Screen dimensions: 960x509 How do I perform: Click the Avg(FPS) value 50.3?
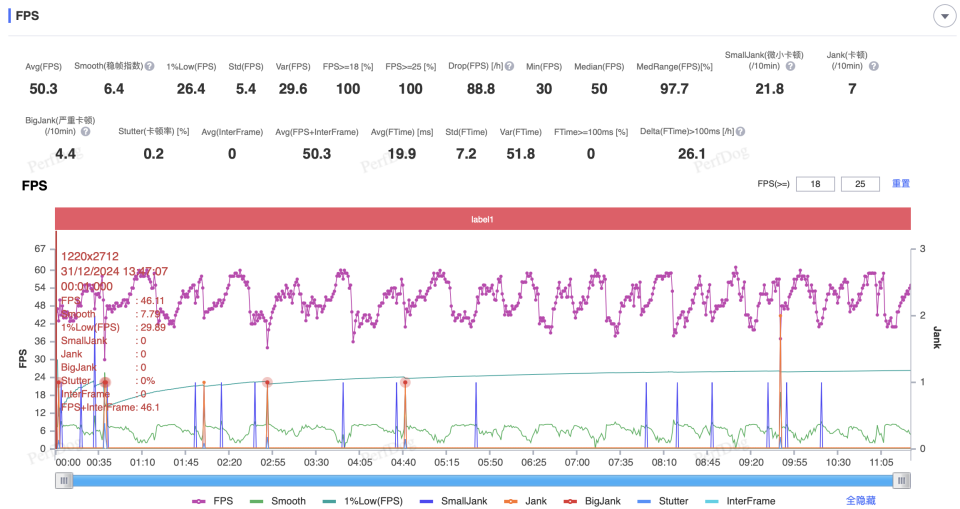click(x=43, y=89)
